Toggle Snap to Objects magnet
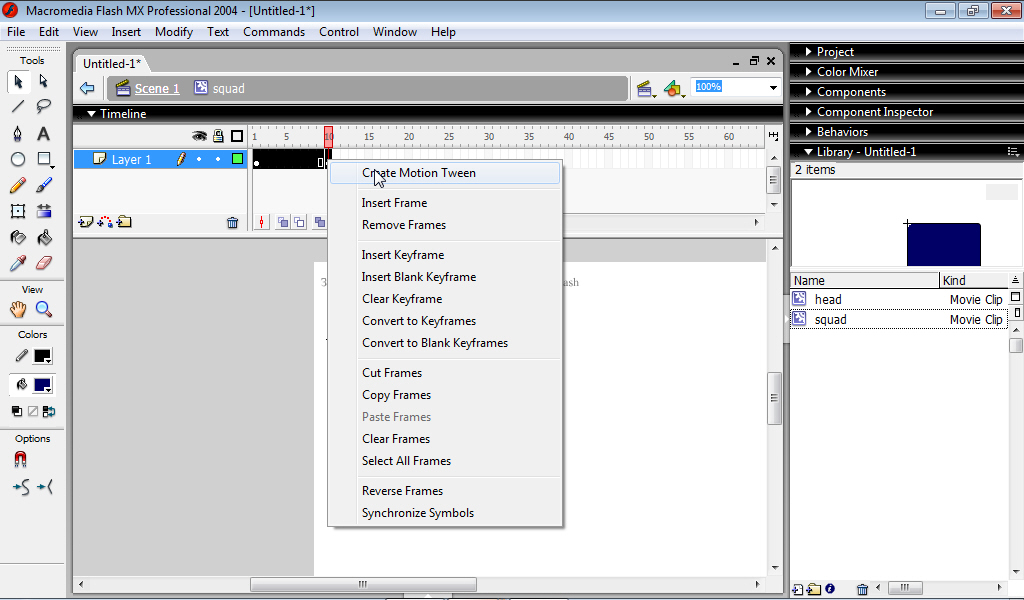The image size is (1024, 600). (x=21, y=460)
